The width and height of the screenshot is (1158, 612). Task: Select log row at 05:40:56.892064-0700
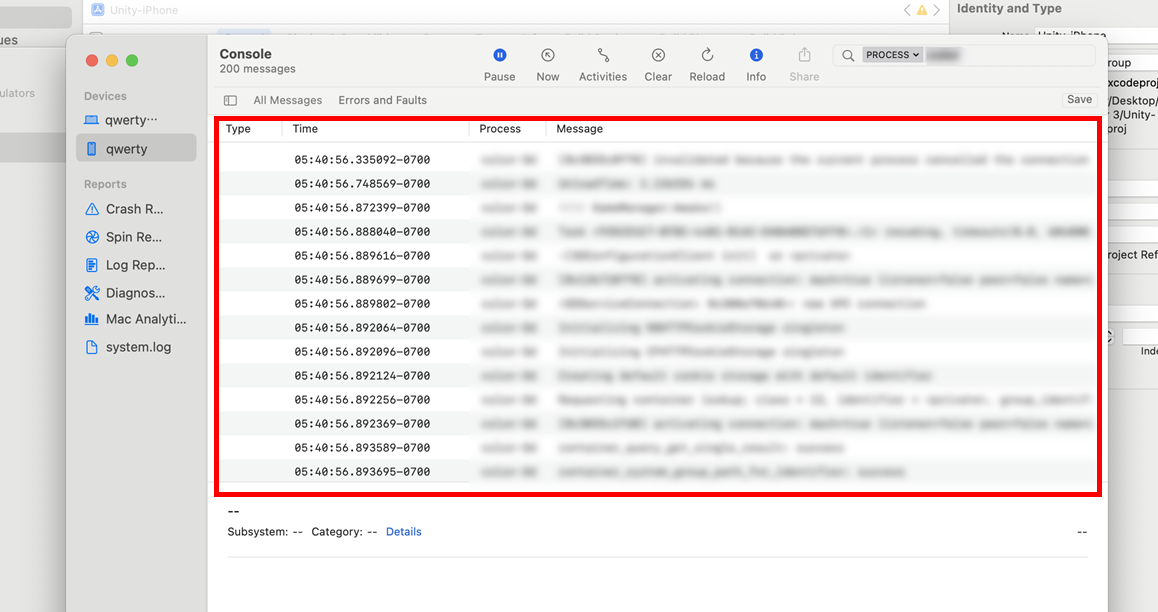657,328
